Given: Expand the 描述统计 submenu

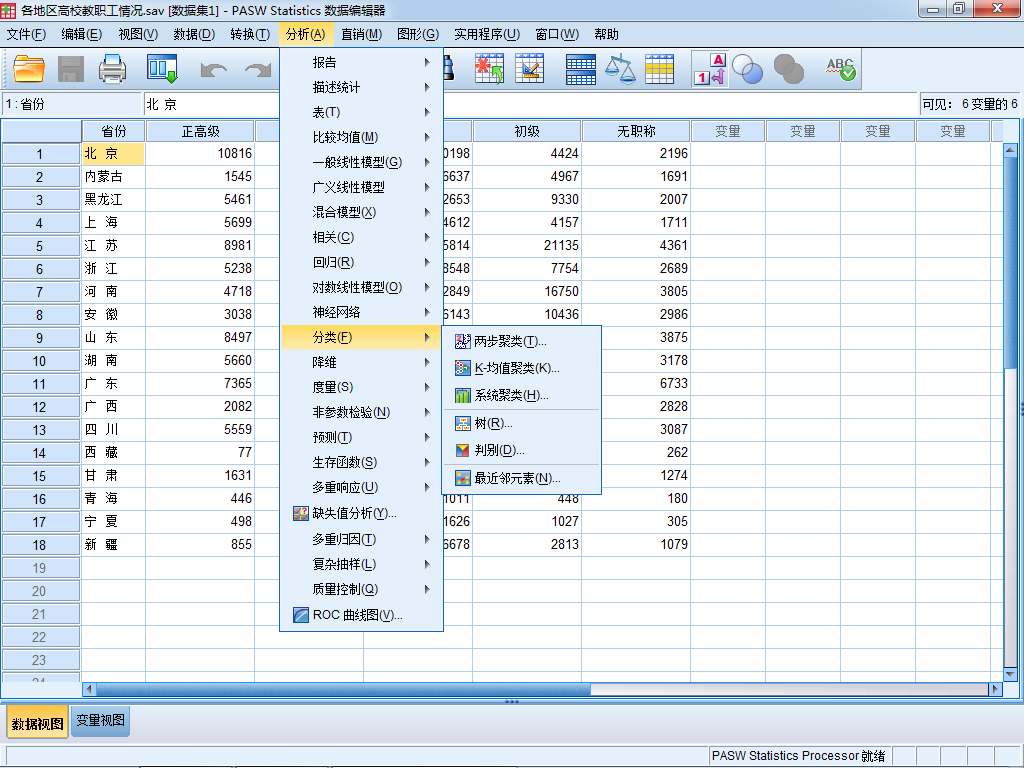Looking at the screenshot, I should point(361,87).
